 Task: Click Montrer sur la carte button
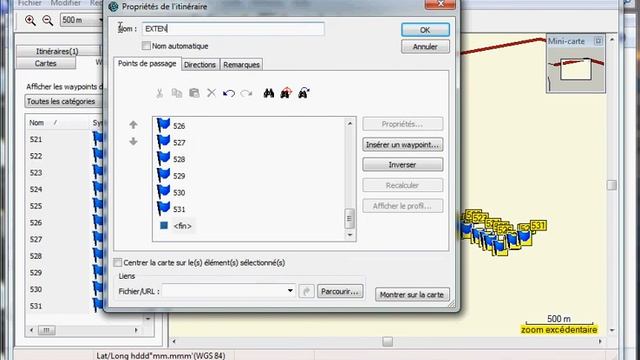coord(412,294)
